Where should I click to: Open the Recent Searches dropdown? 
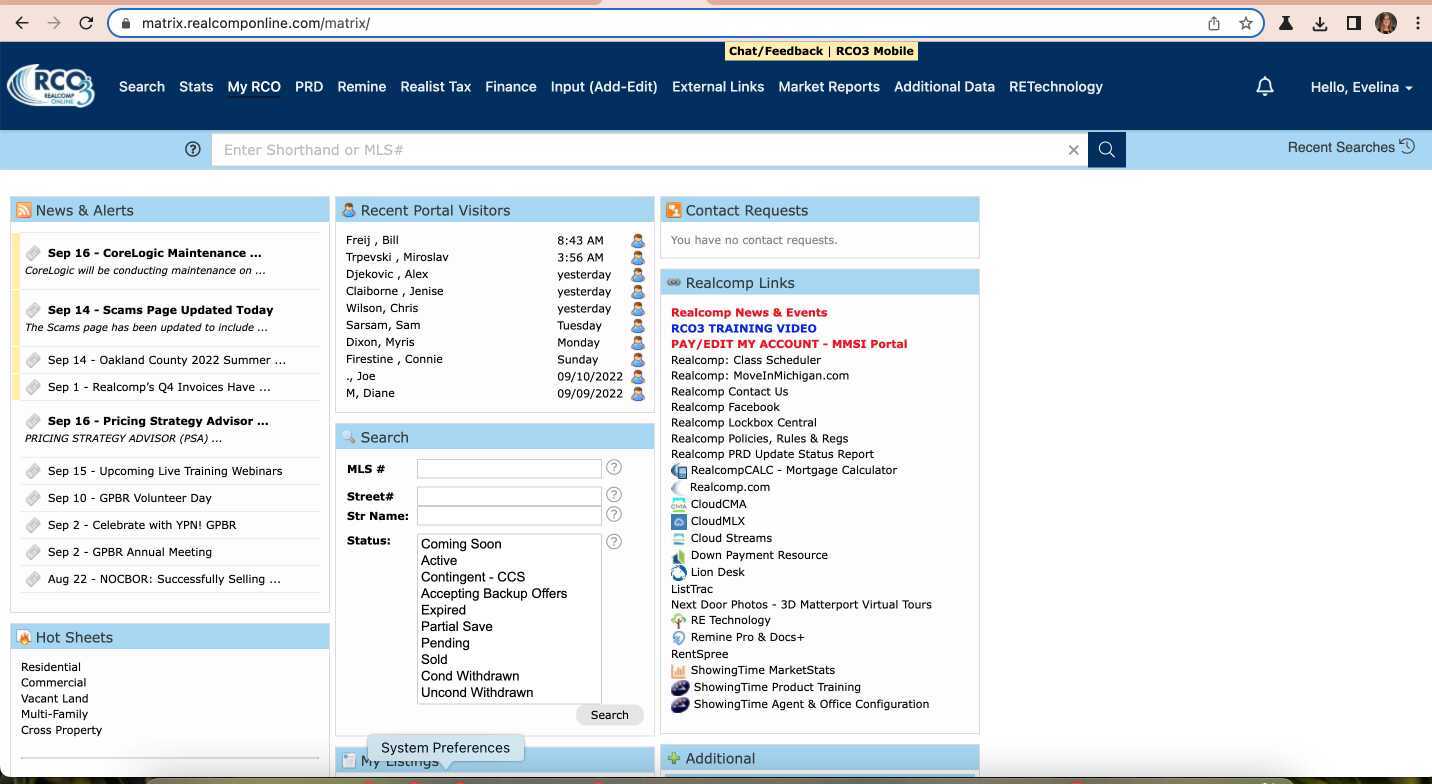click(1350, 147)
